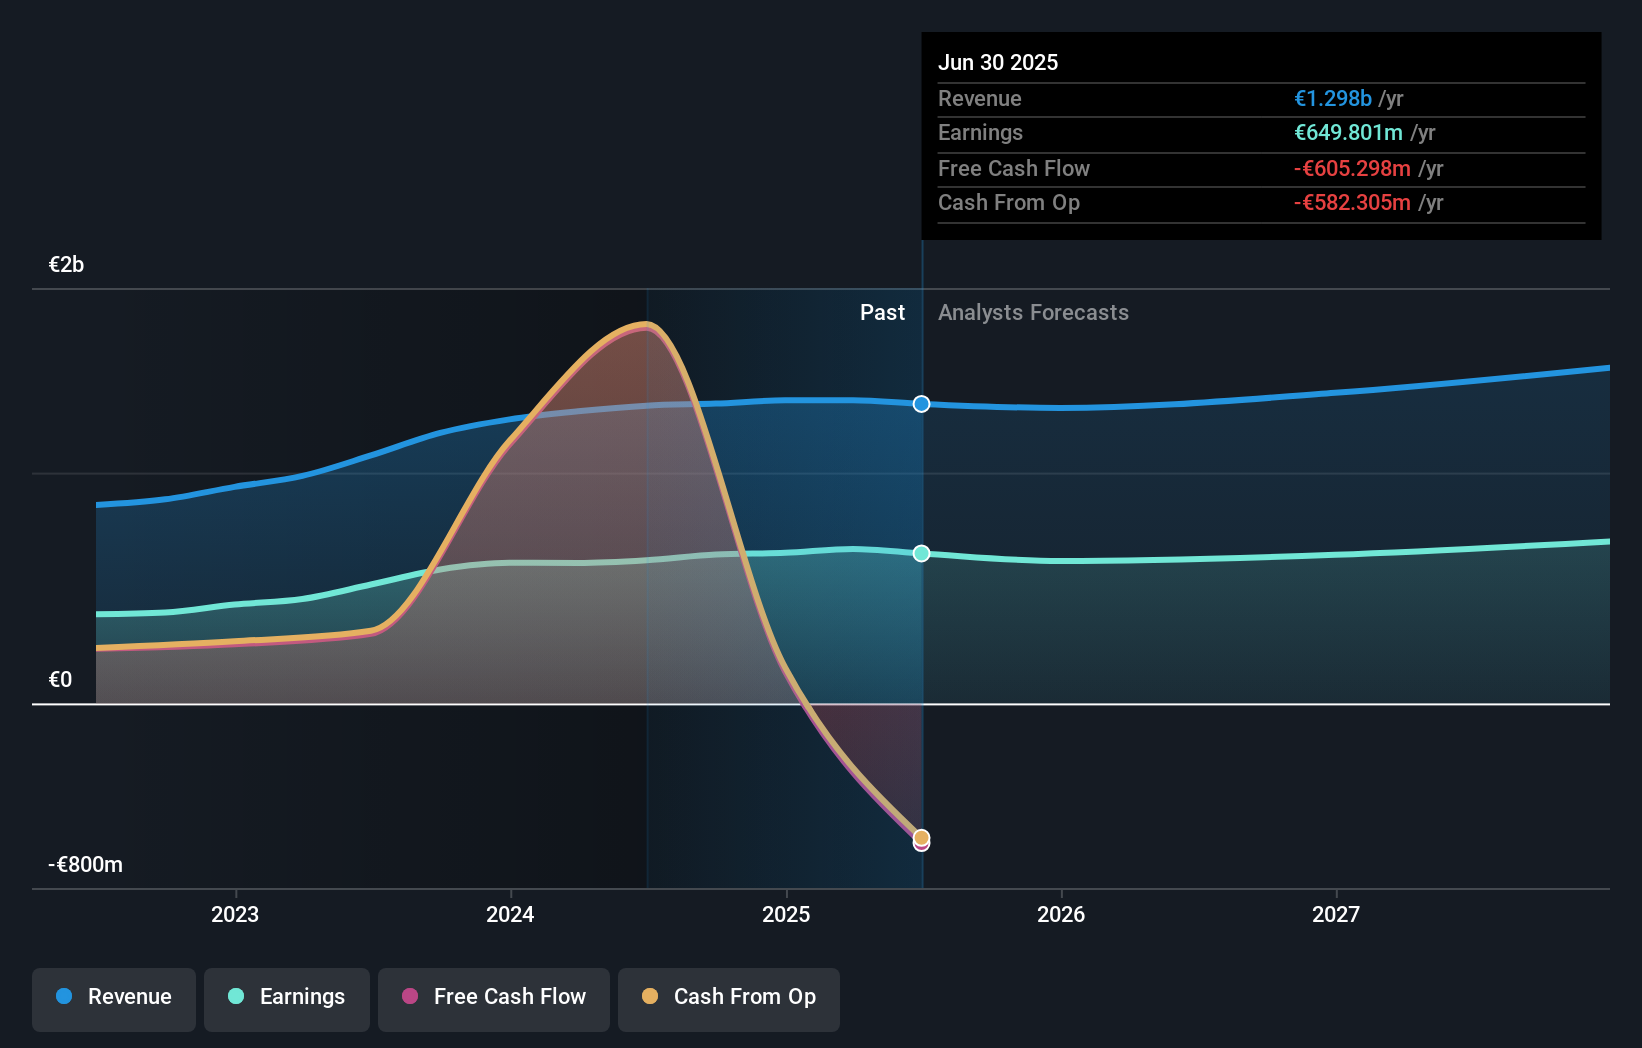Toggle the Free Cash Flow legend item

(x=494, y=999)
